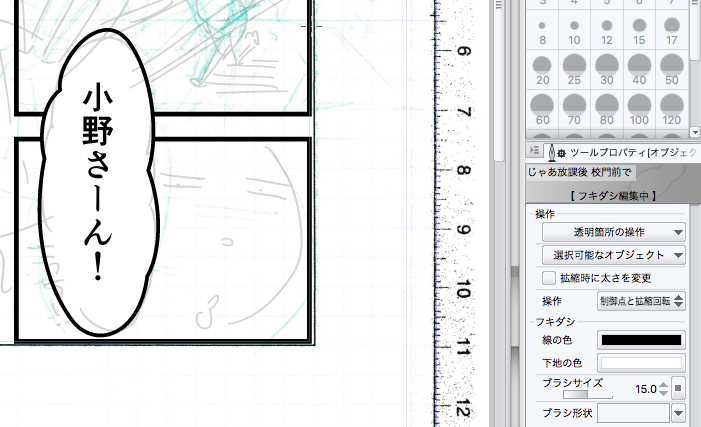
Task: Enable 拡縮時に太さを変更 checkbox
Action: click(x=549, y=278)
